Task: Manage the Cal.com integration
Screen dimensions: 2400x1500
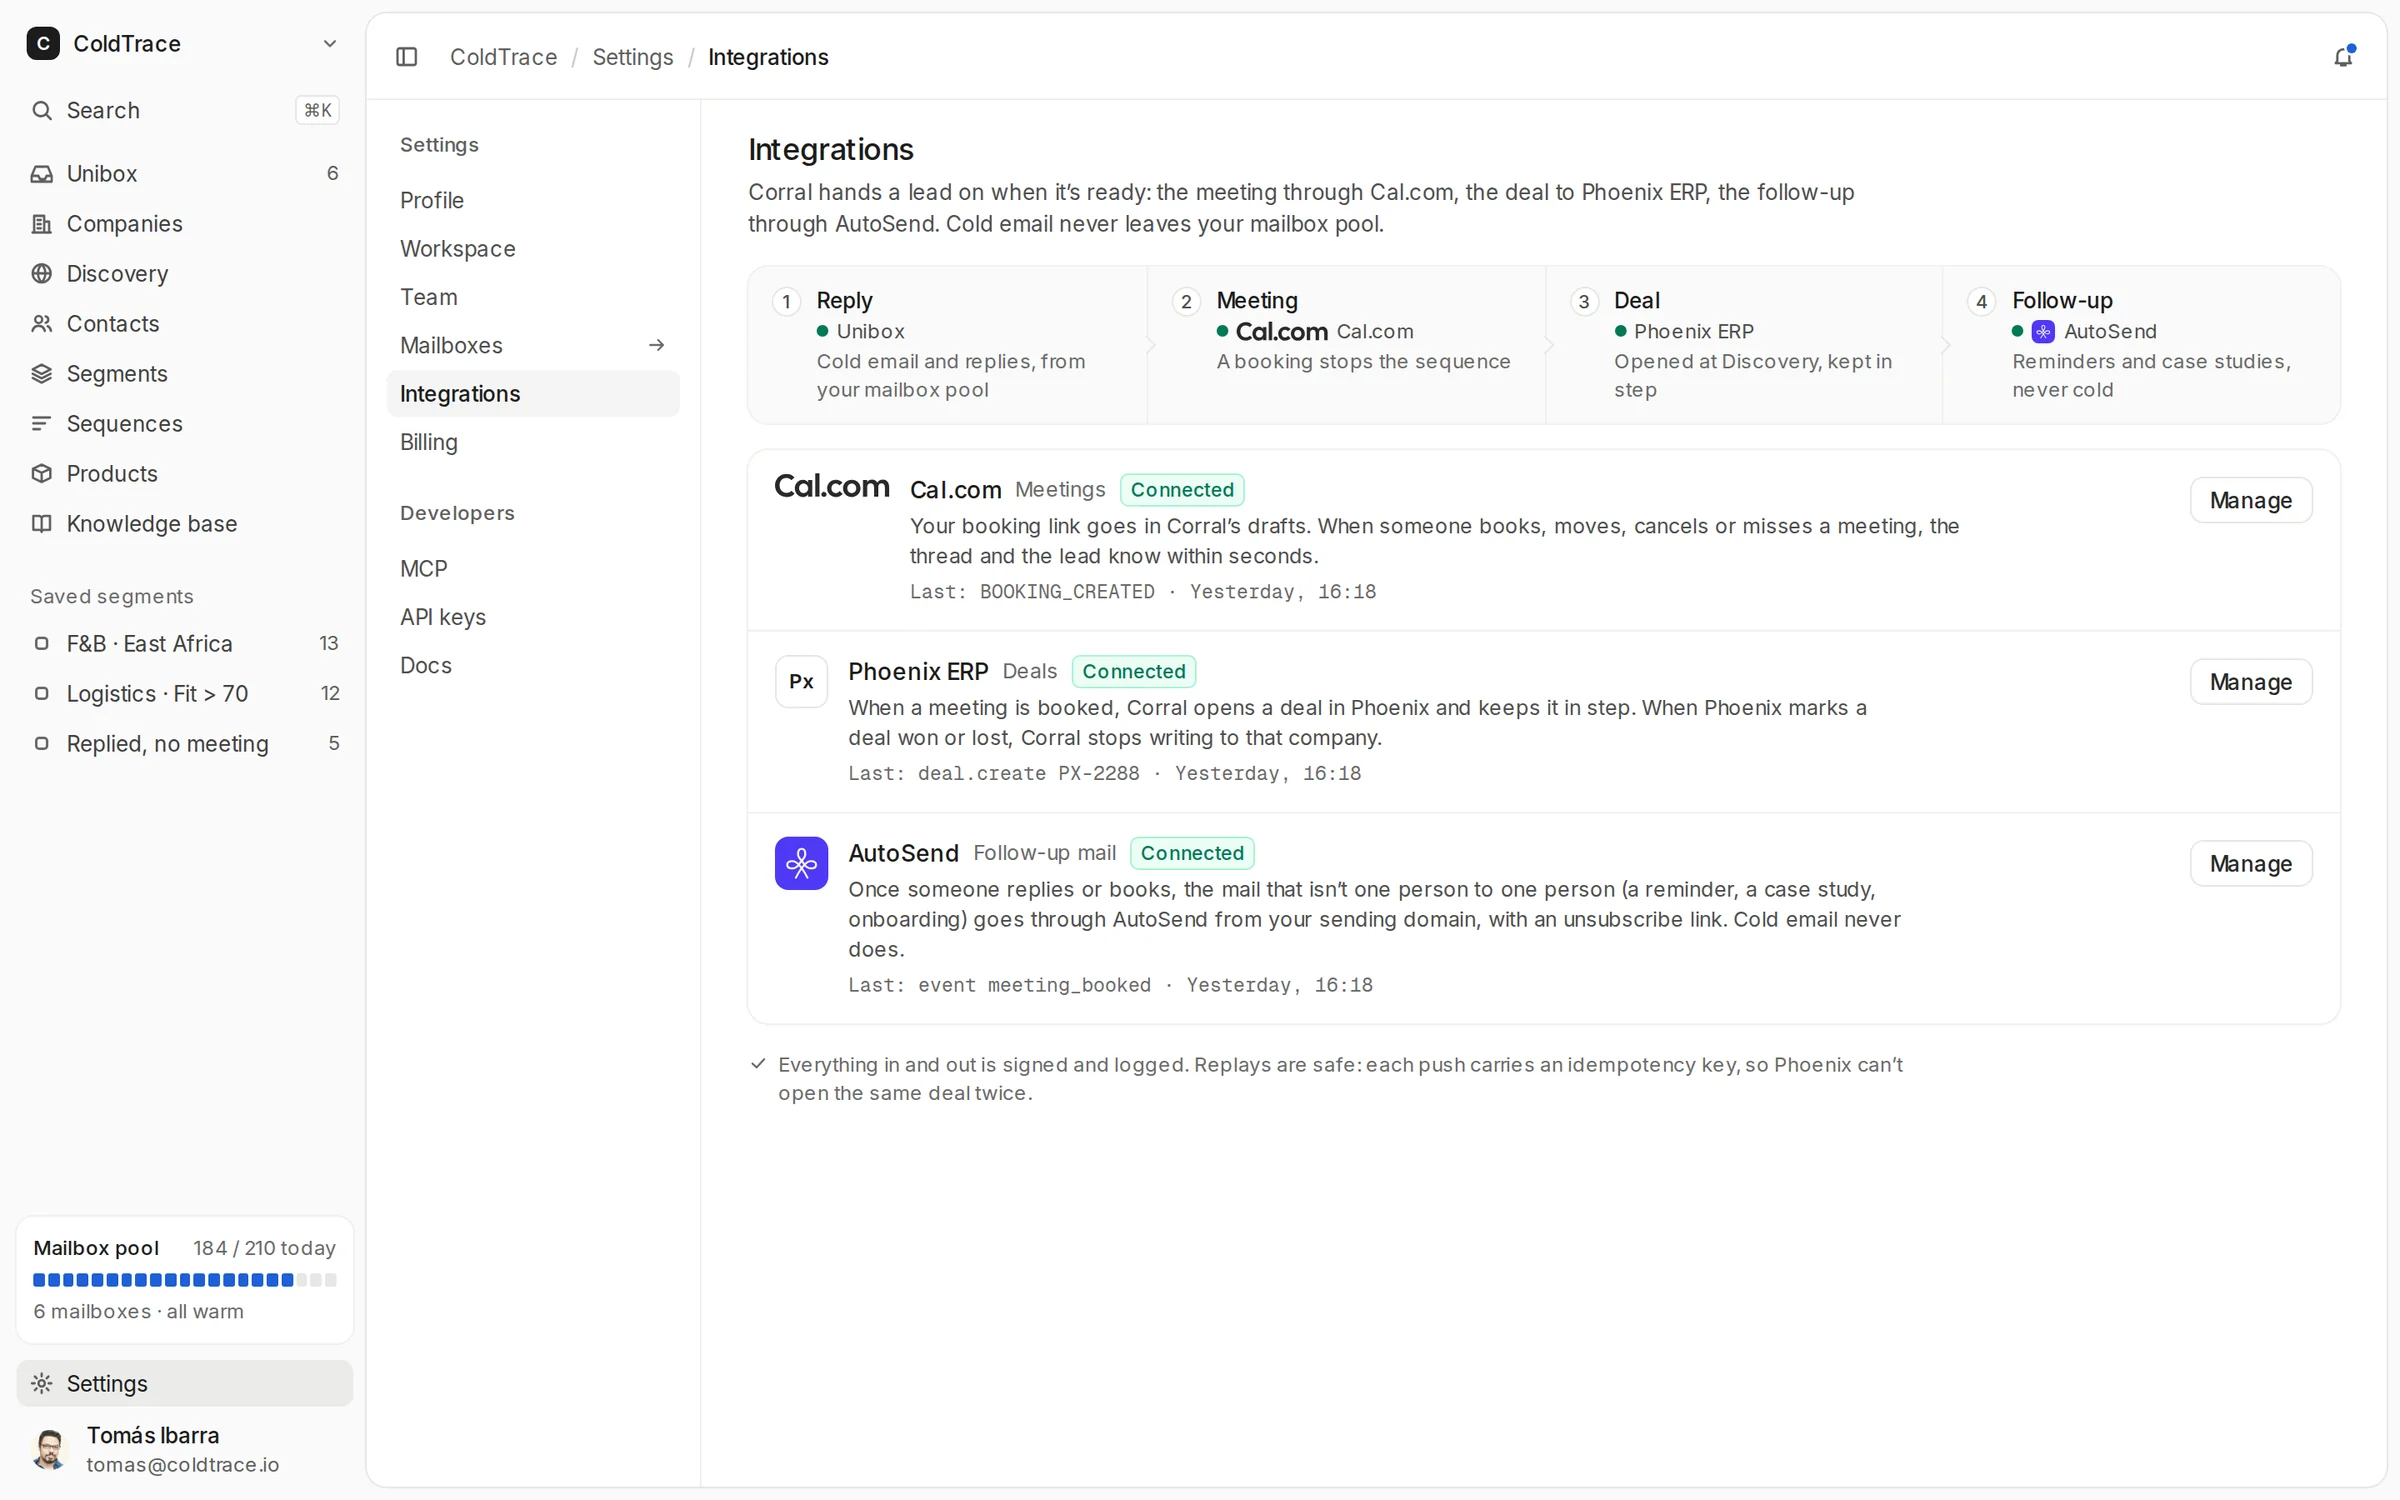Action: pyautogui.click(x=2250, y=500)
